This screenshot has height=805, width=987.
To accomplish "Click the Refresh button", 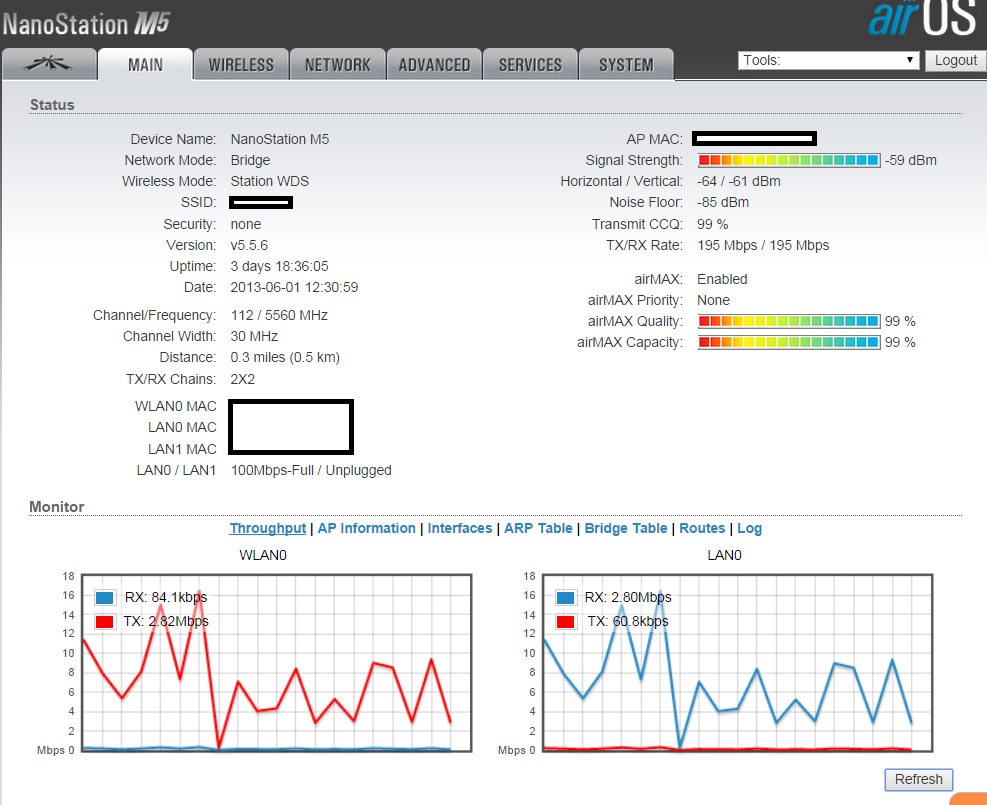I will (x=919, y=779).
